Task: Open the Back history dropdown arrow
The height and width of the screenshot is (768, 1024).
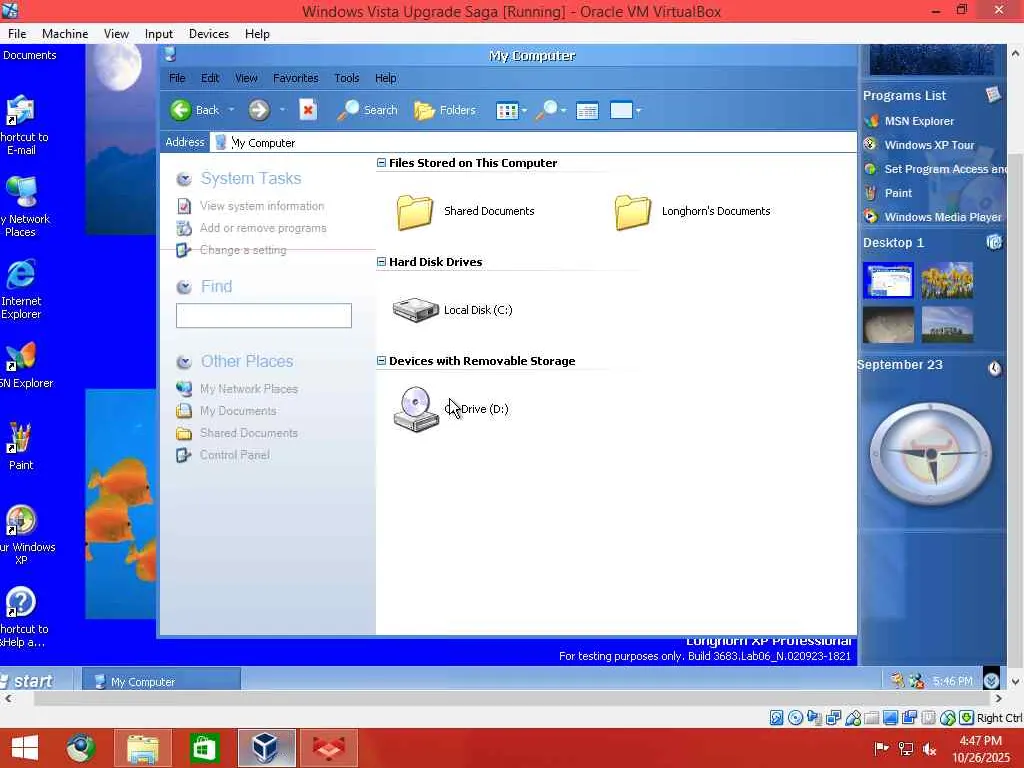Action: pyautogui.click(x=231, y=110)
